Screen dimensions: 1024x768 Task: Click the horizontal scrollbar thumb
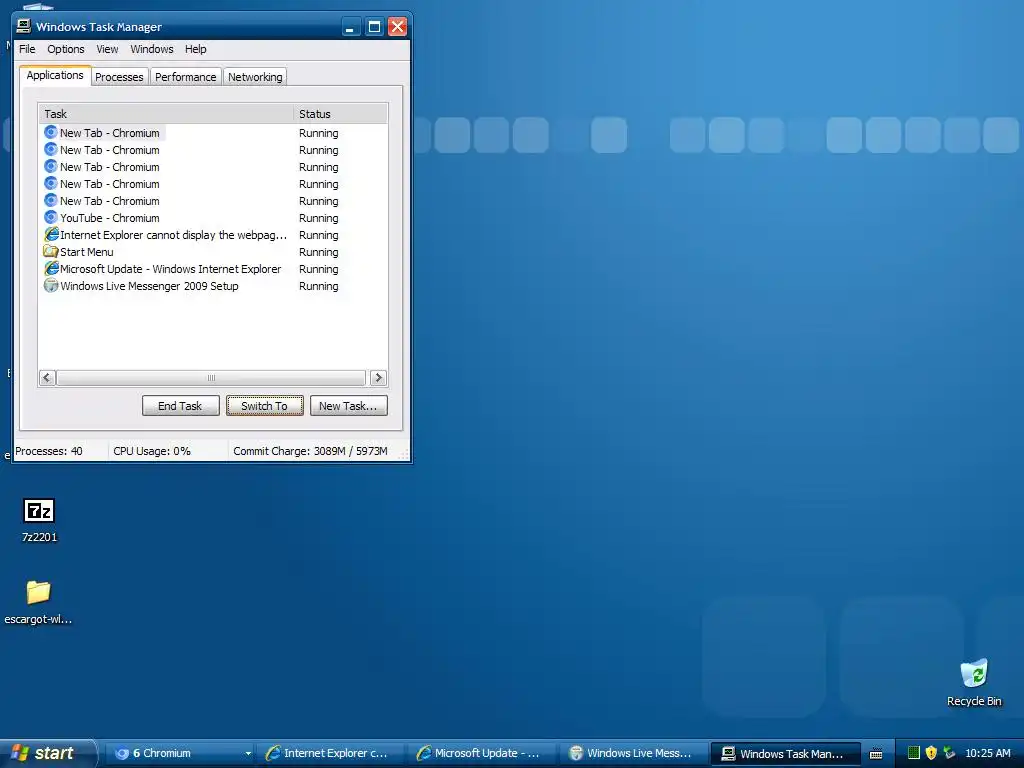coord(211,377)
